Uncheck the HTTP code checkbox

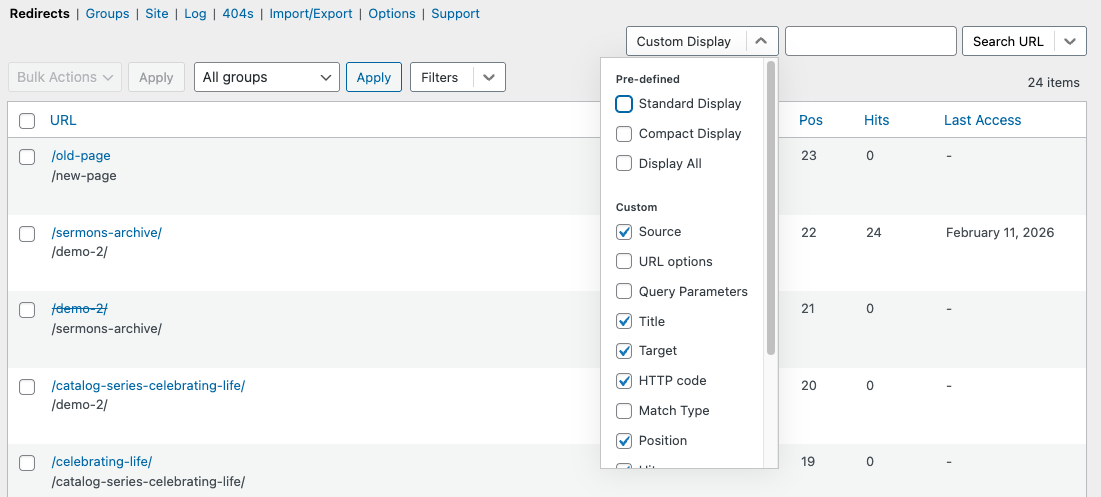coord(624,381)
